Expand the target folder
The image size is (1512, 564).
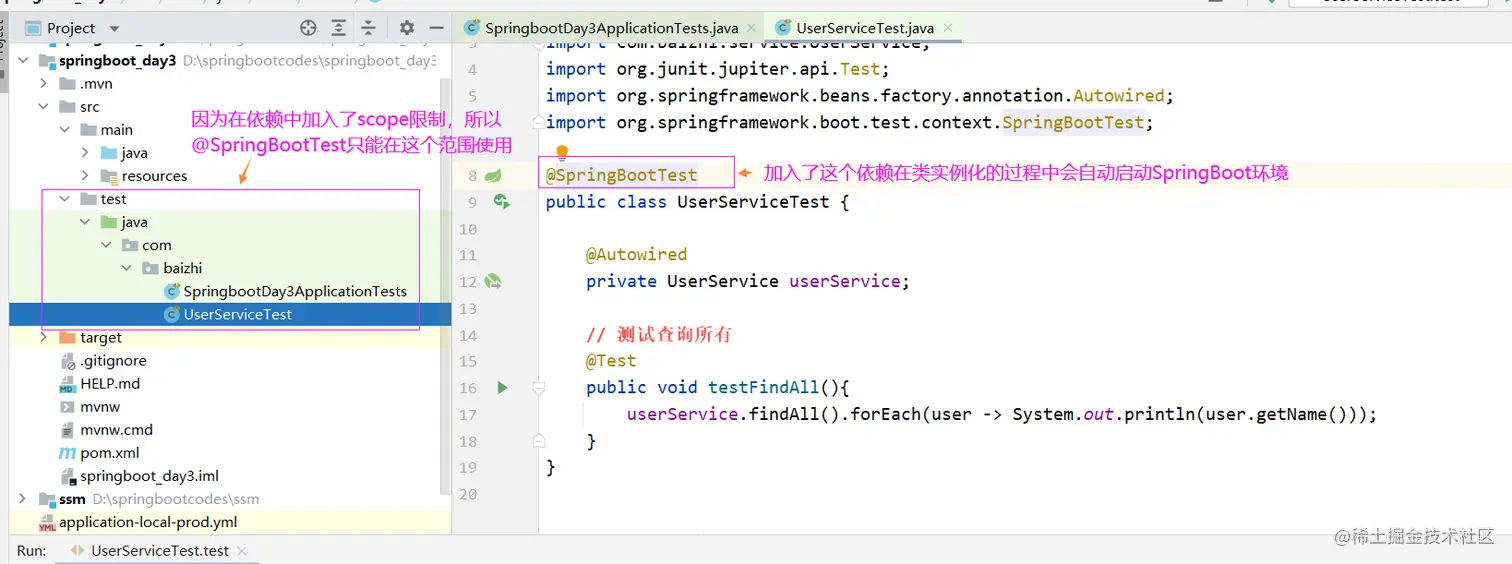click(43, 337)
